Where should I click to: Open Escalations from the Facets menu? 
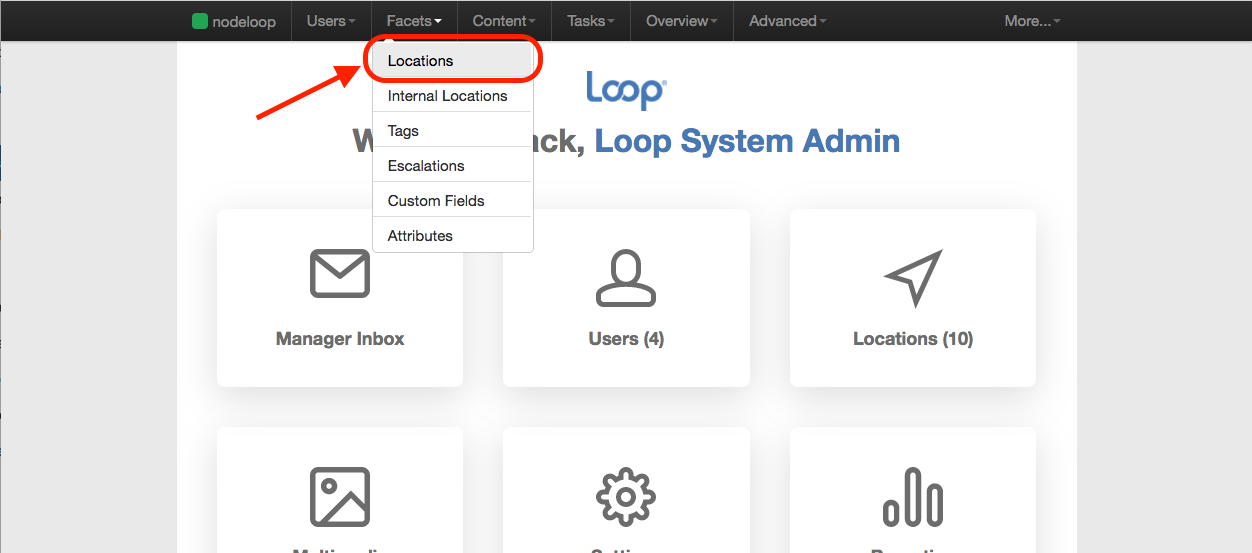(453, 166)
